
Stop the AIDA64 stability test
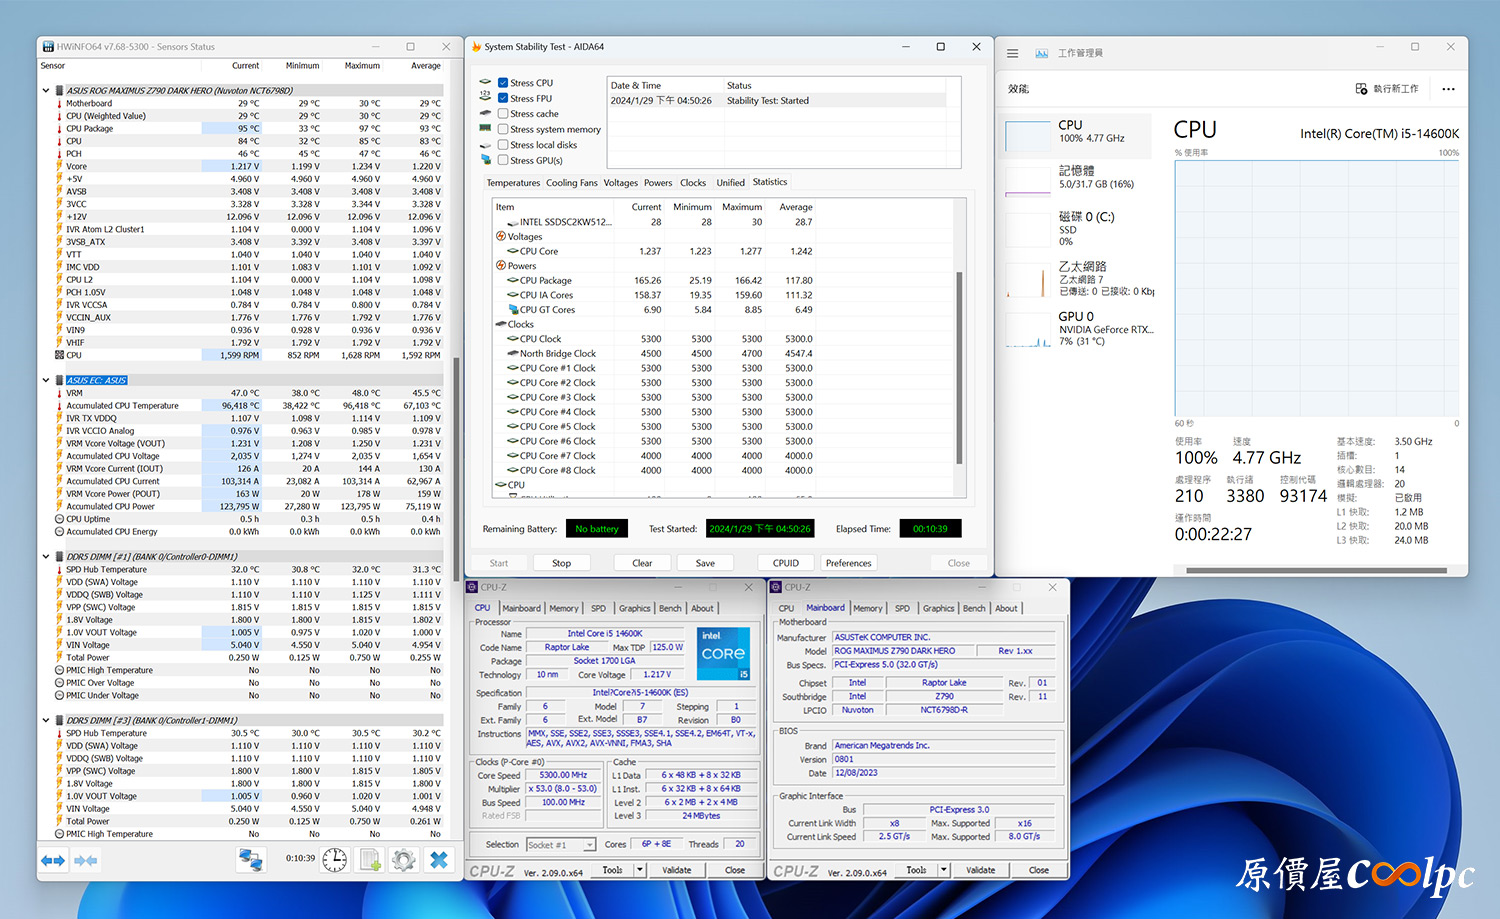coord(562,563)
